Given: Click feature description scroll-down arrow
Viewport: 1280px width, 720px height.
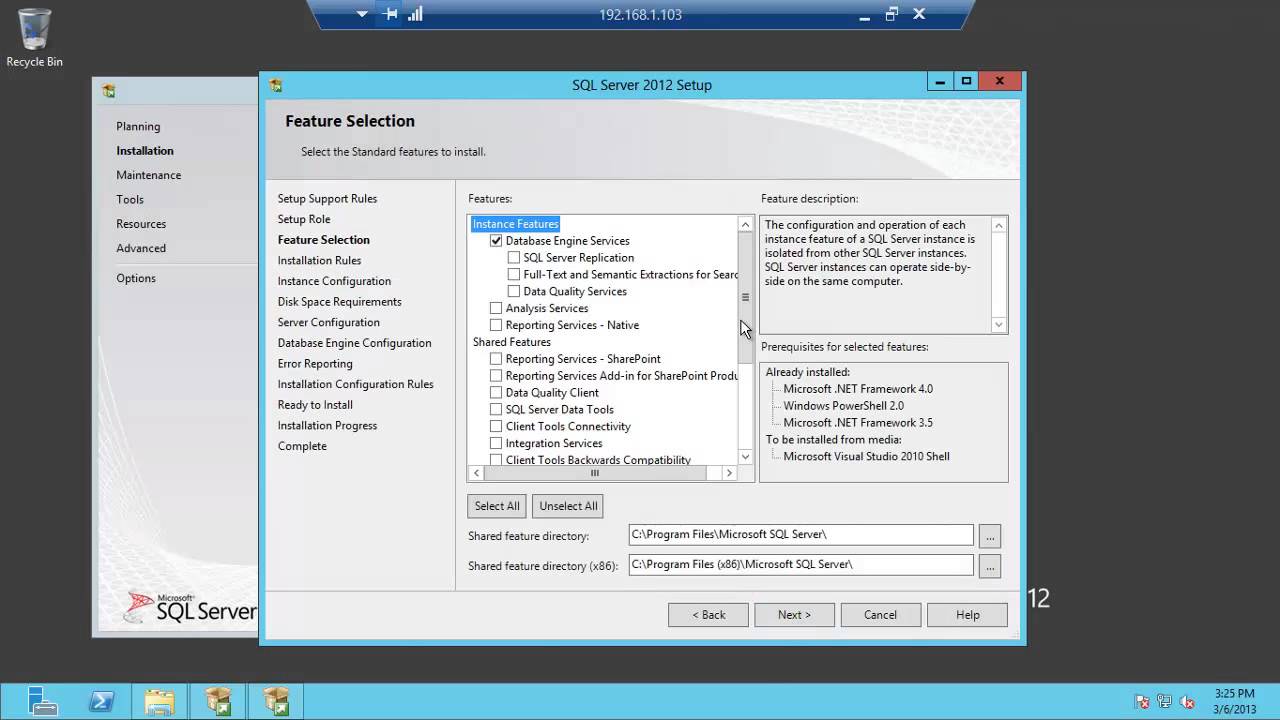Looking at the screenshot, I should (998, 324).
